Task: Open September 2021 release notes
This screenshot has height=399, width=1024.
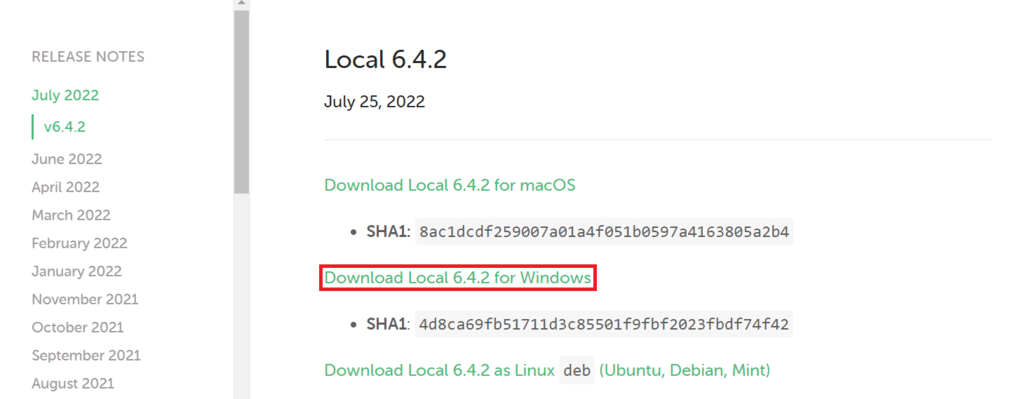Action: [x=86, y=355]
